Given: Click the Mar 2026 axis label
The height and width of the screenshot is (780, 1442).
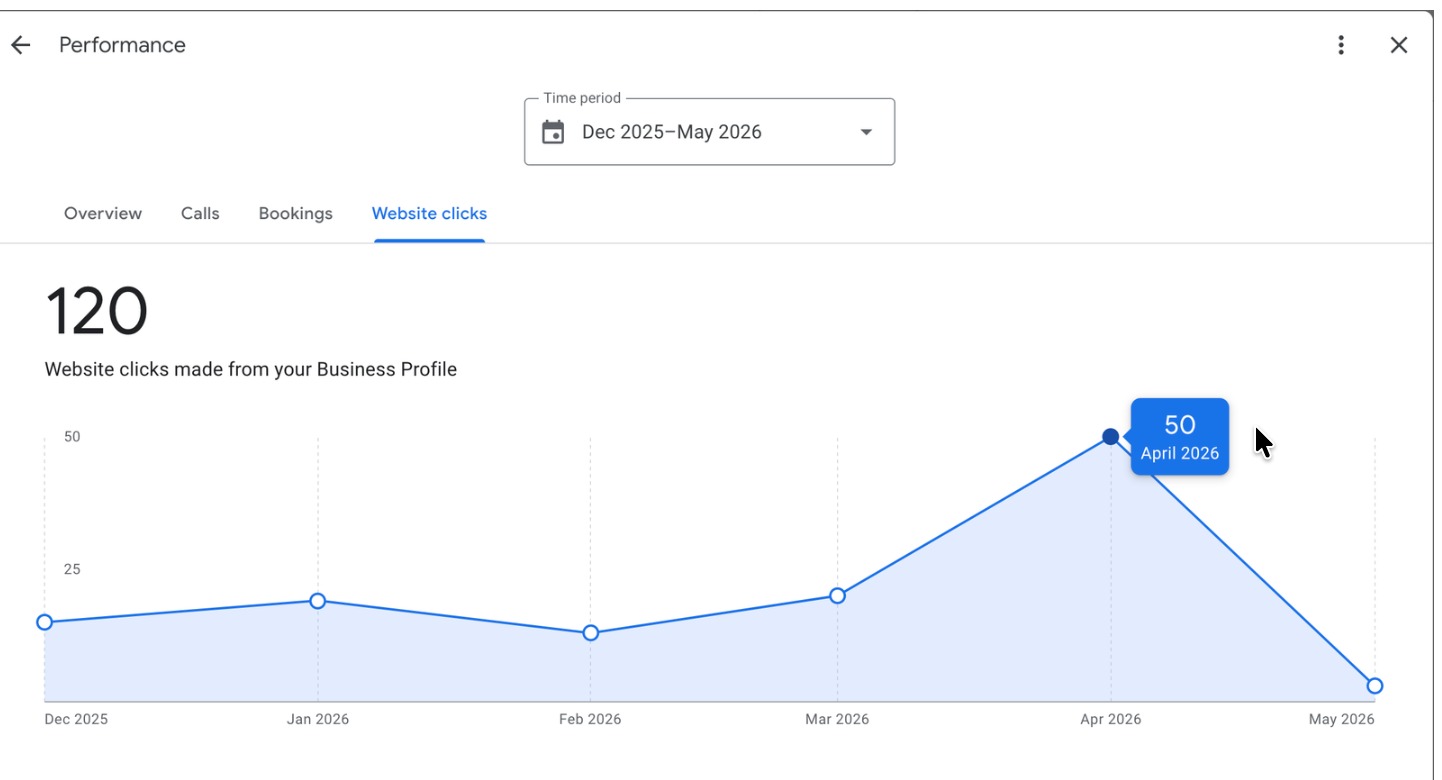Looking at the screenshot, I should tap(837, 719).
